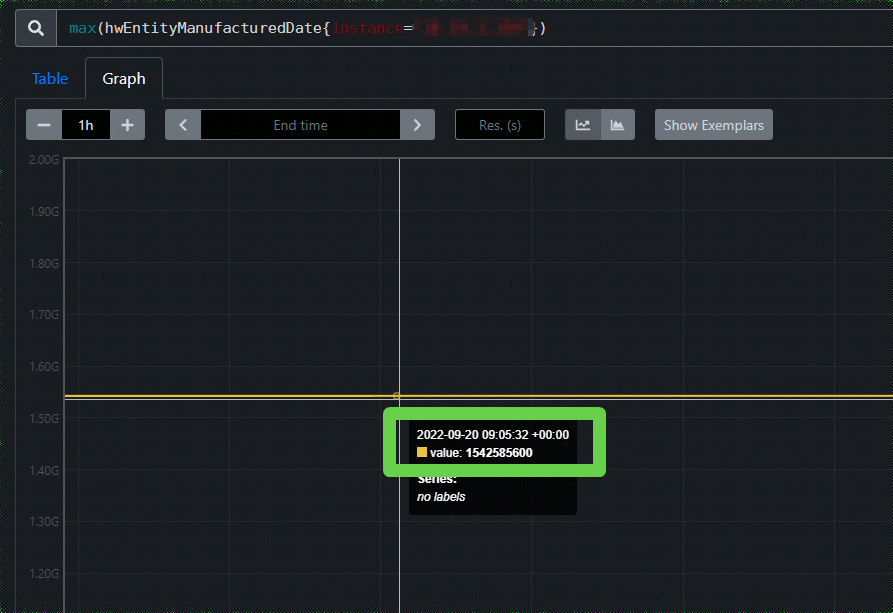Click the yellow series swatch in the tooltip
893x613 pixels.
pyautogui.click(x=422, y=452)
